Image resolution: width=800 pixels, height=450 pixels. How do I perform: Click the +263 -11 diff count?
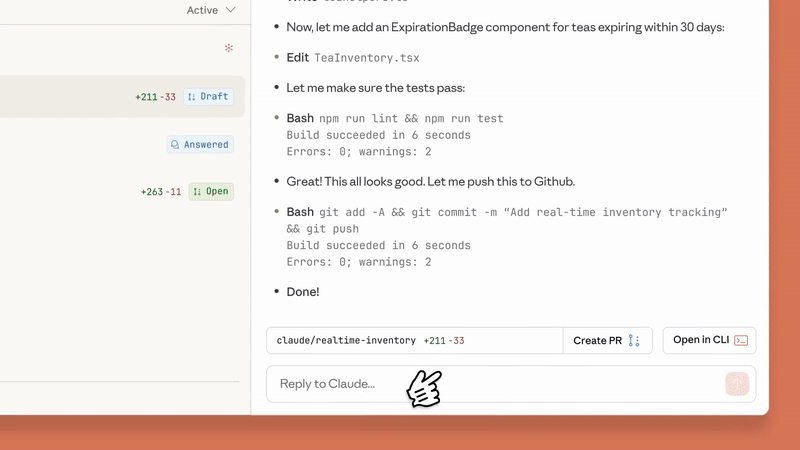pyautogui.click(x=161, y=192)
